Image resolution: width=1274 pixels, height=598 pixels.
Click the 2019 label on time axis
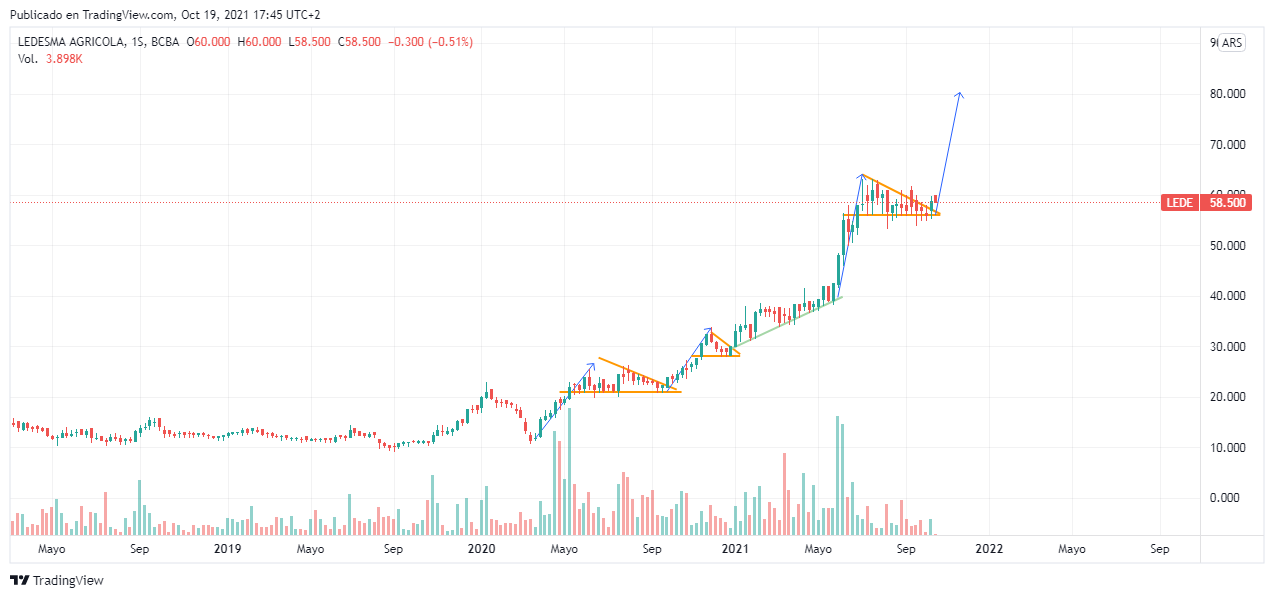[228, 549]
